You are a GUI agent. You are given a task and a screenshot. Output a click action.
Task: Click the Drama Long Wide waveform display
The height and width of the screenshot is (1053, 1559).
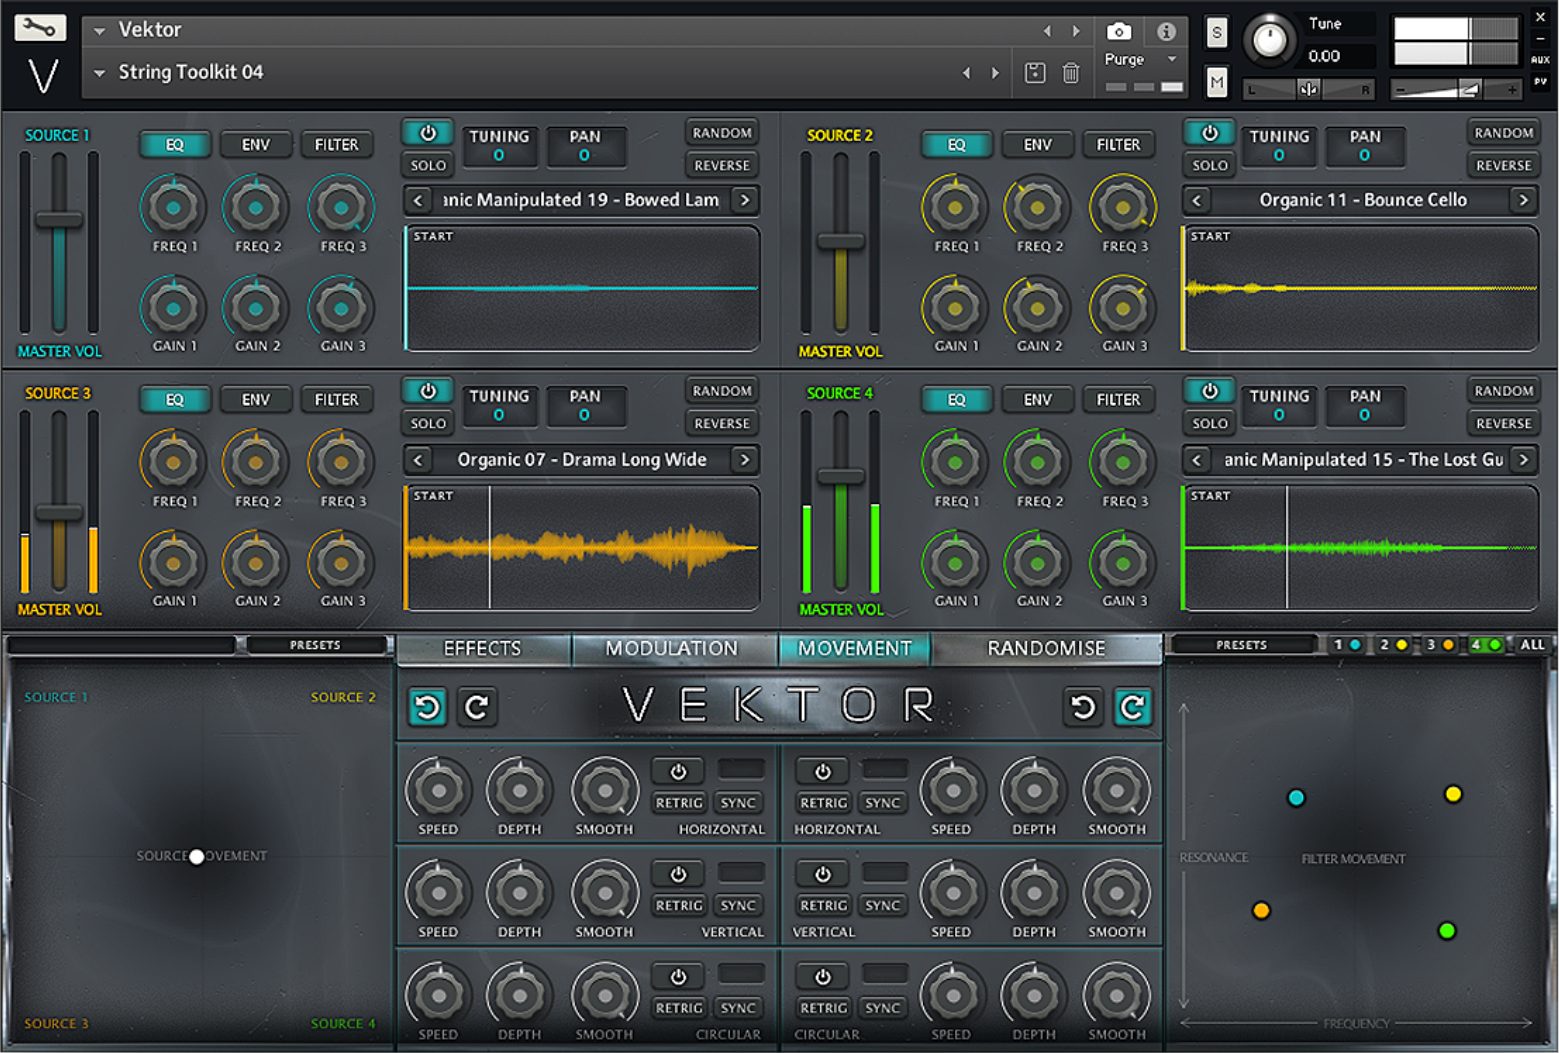(581, 547)
